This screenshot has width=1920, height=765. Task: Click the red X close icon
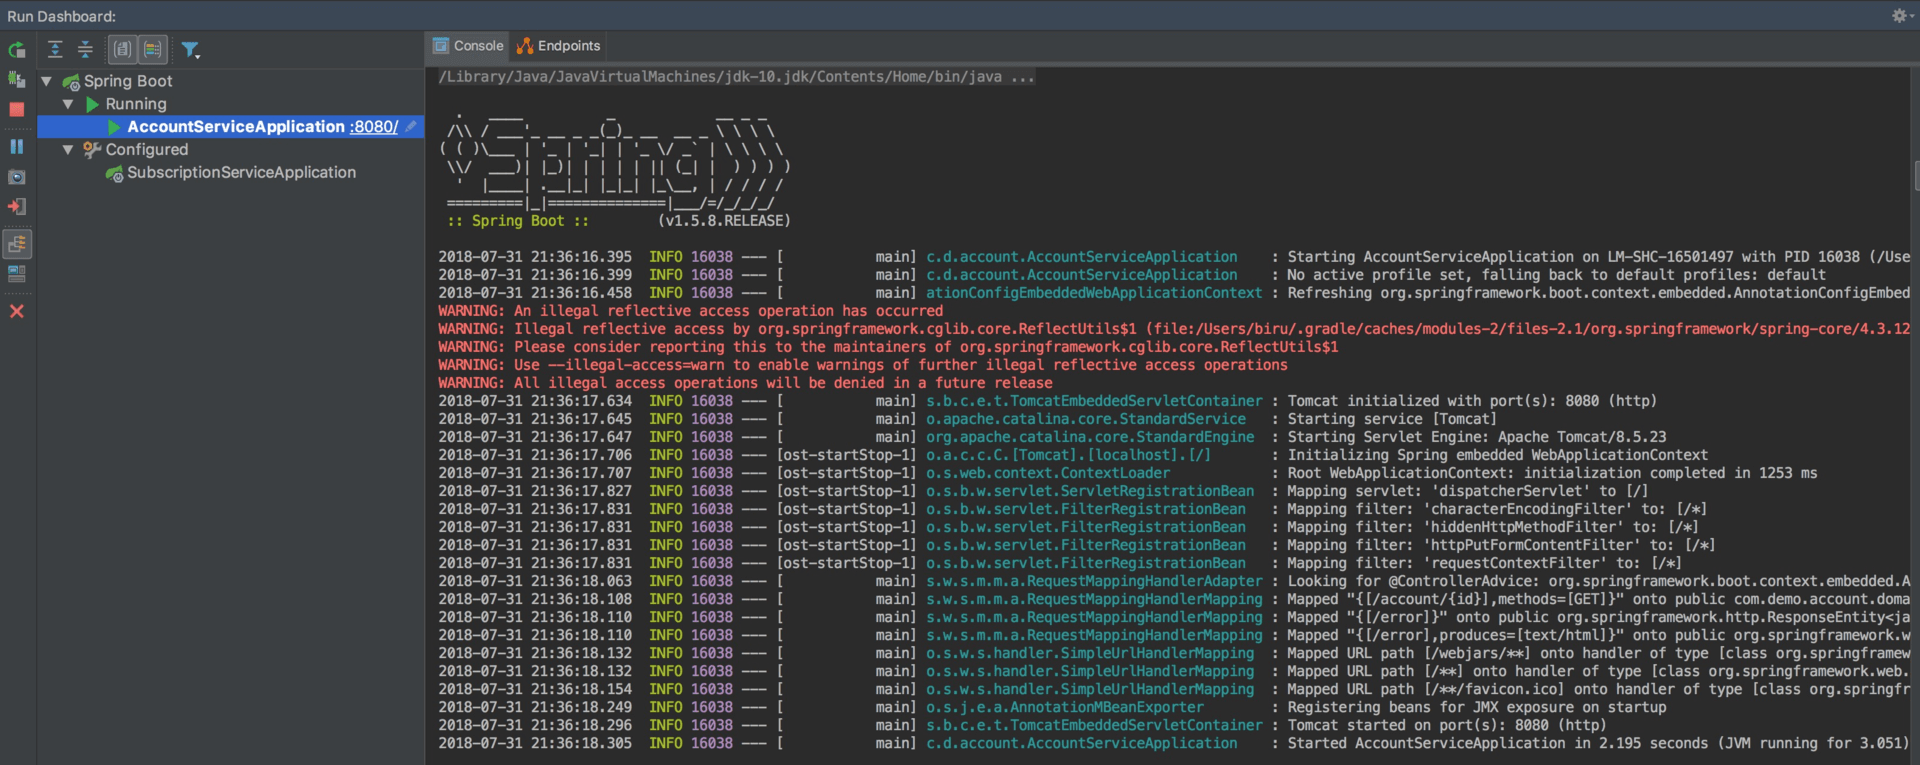click(x=17, y=311)
